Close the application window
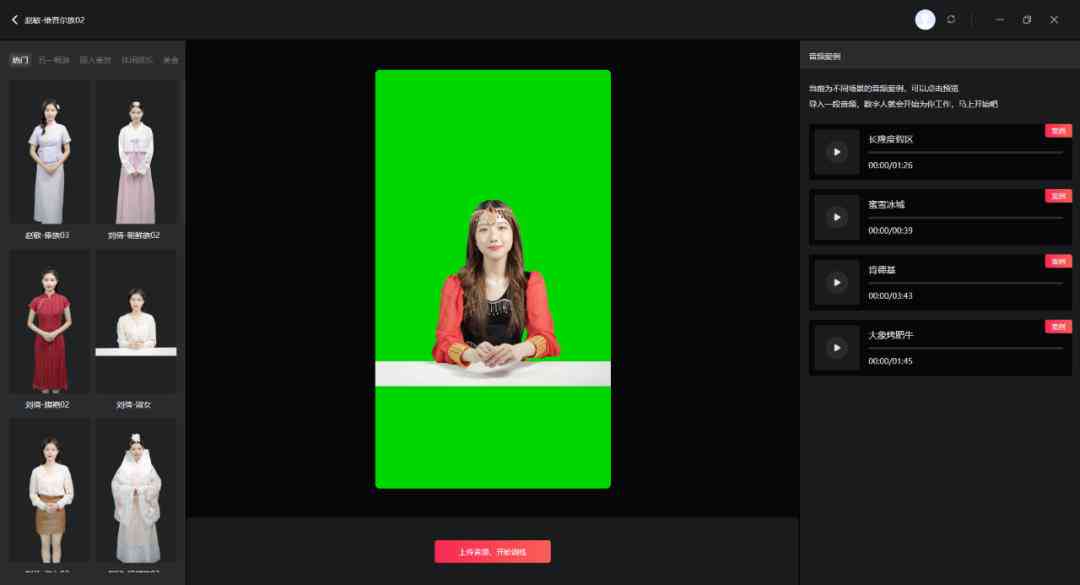This screenshot has width=1080, height=585. point(1054,20)
